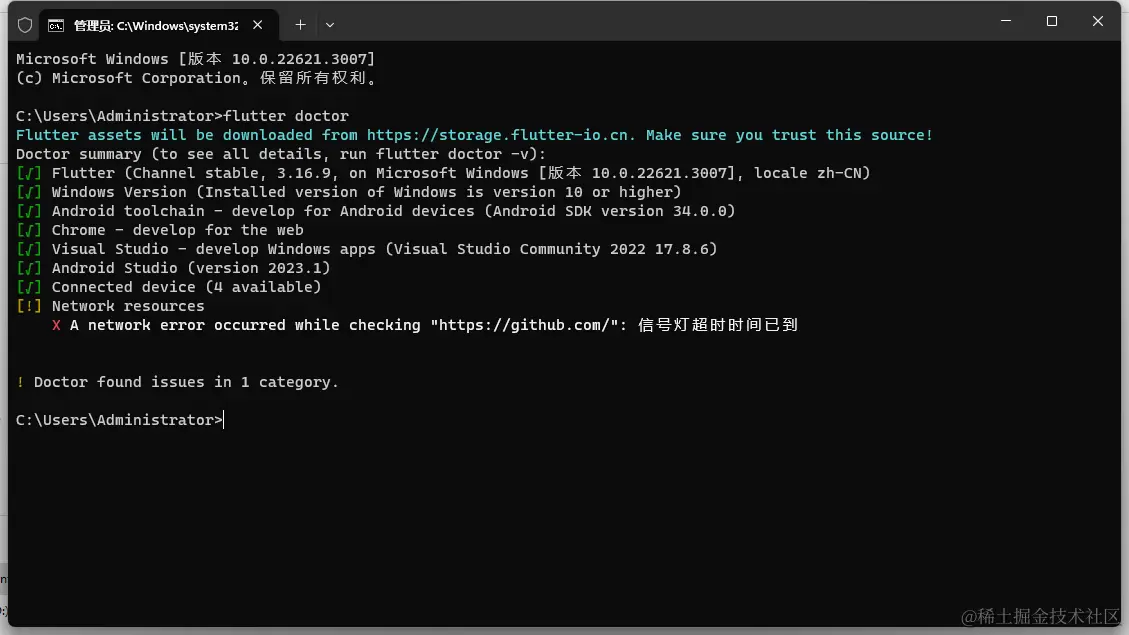Open the tab dropdown chevron

click(x=330, y=24)
